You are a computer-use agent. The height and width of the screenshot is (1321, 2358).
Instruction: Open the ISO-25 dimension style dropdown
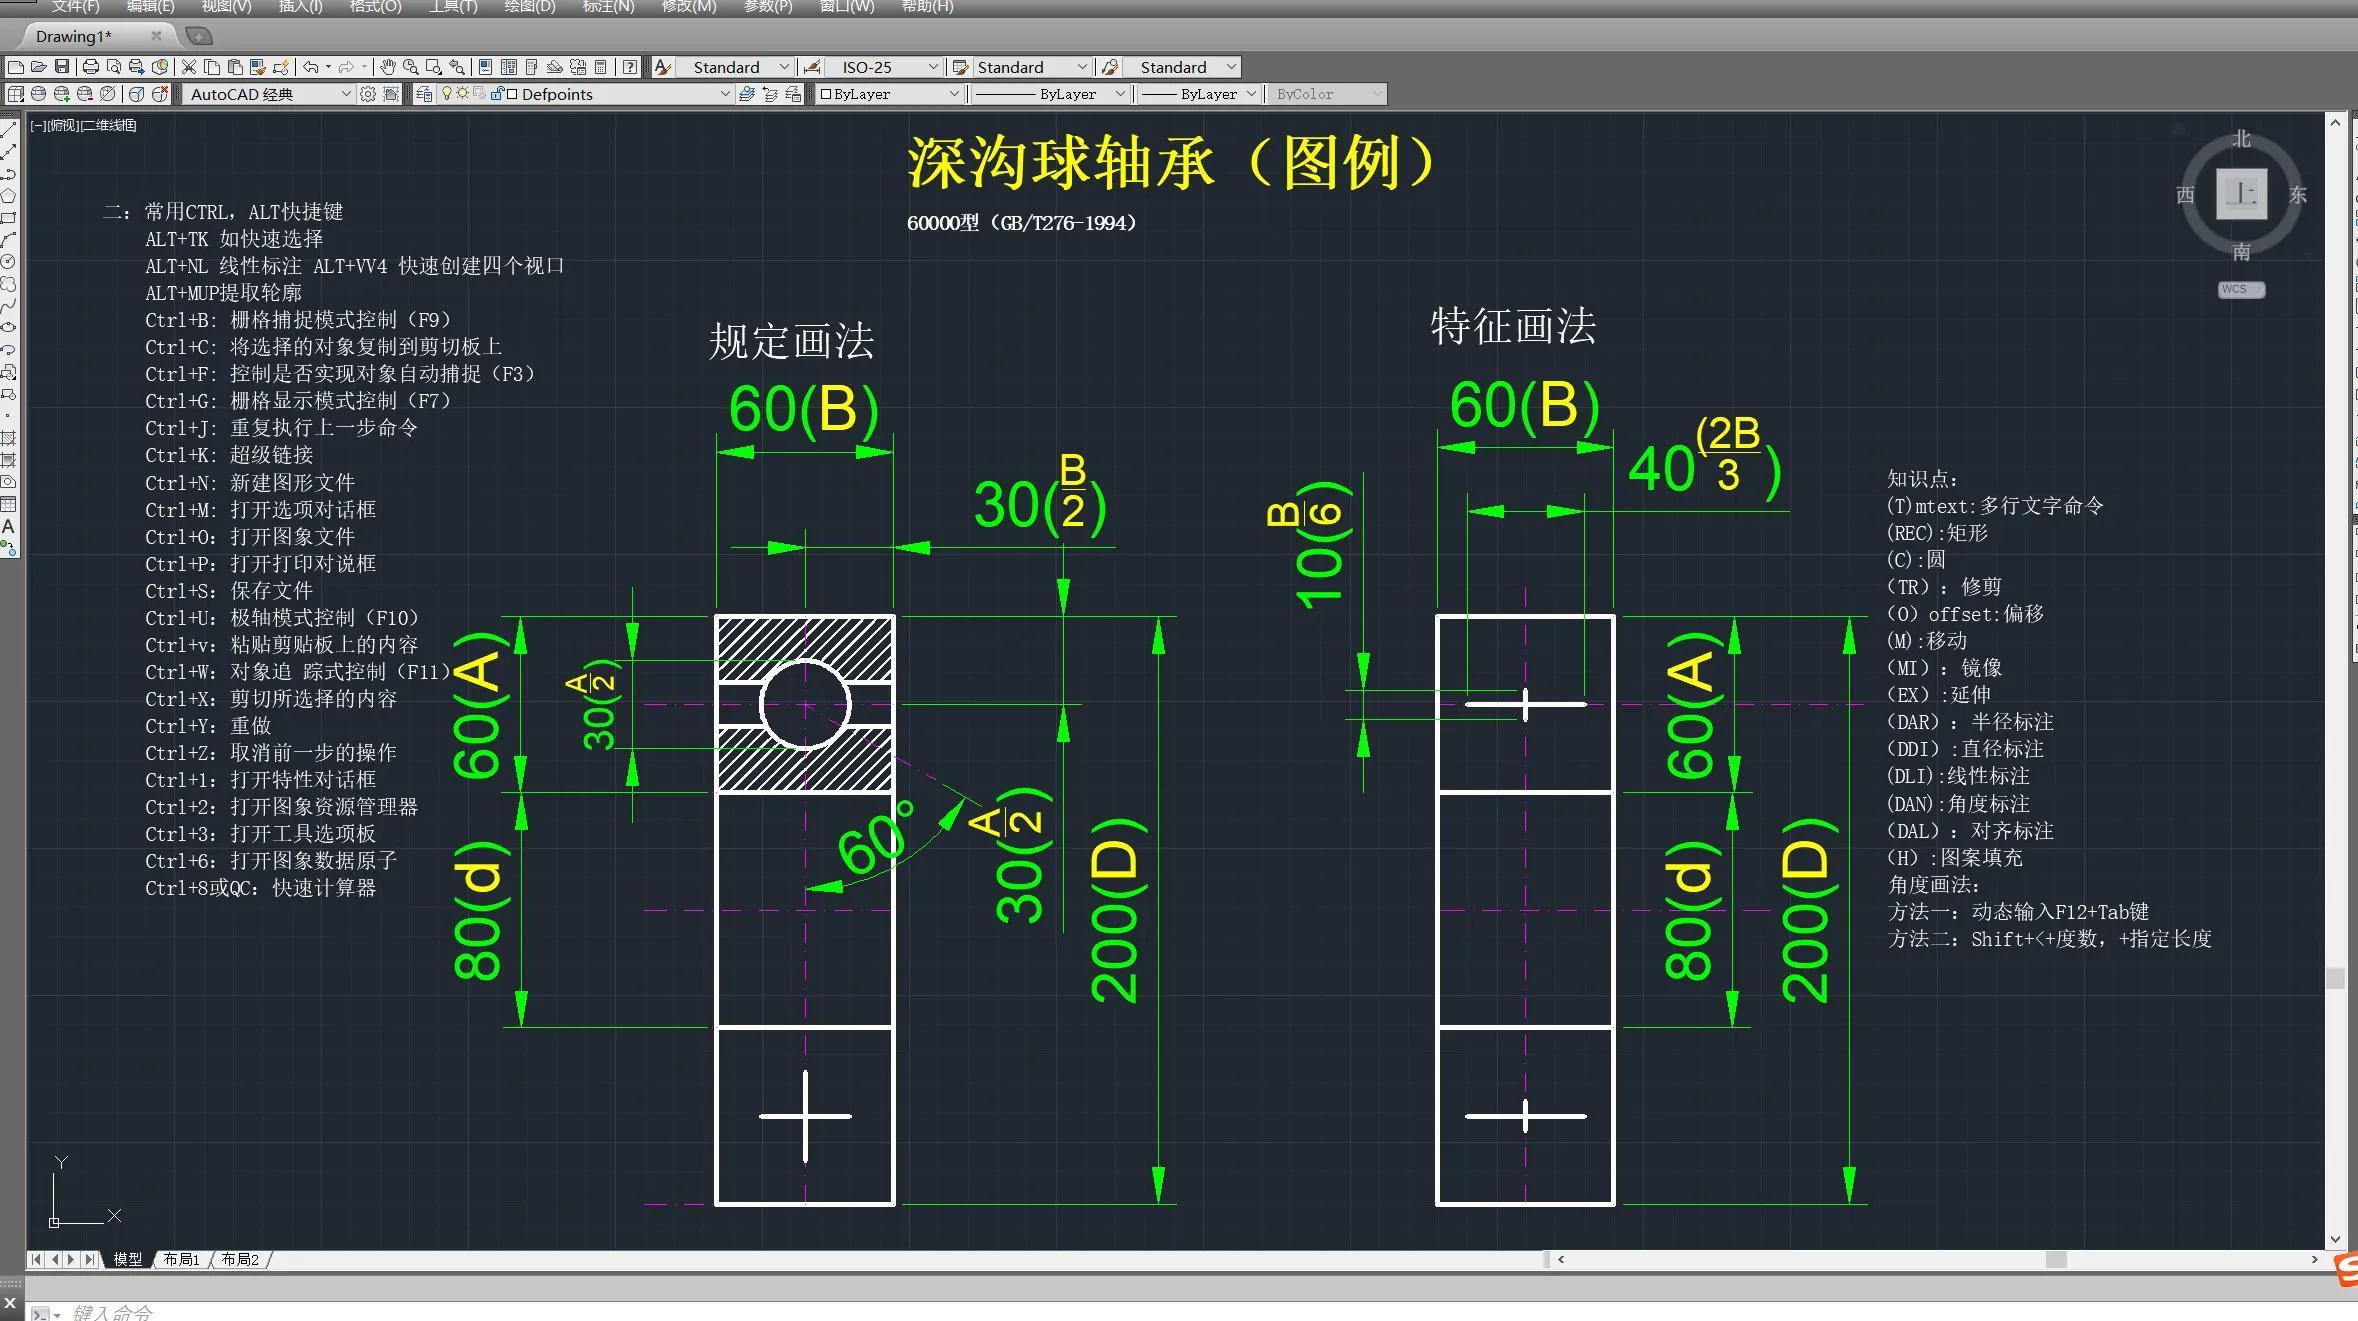(x=933, y=67)
